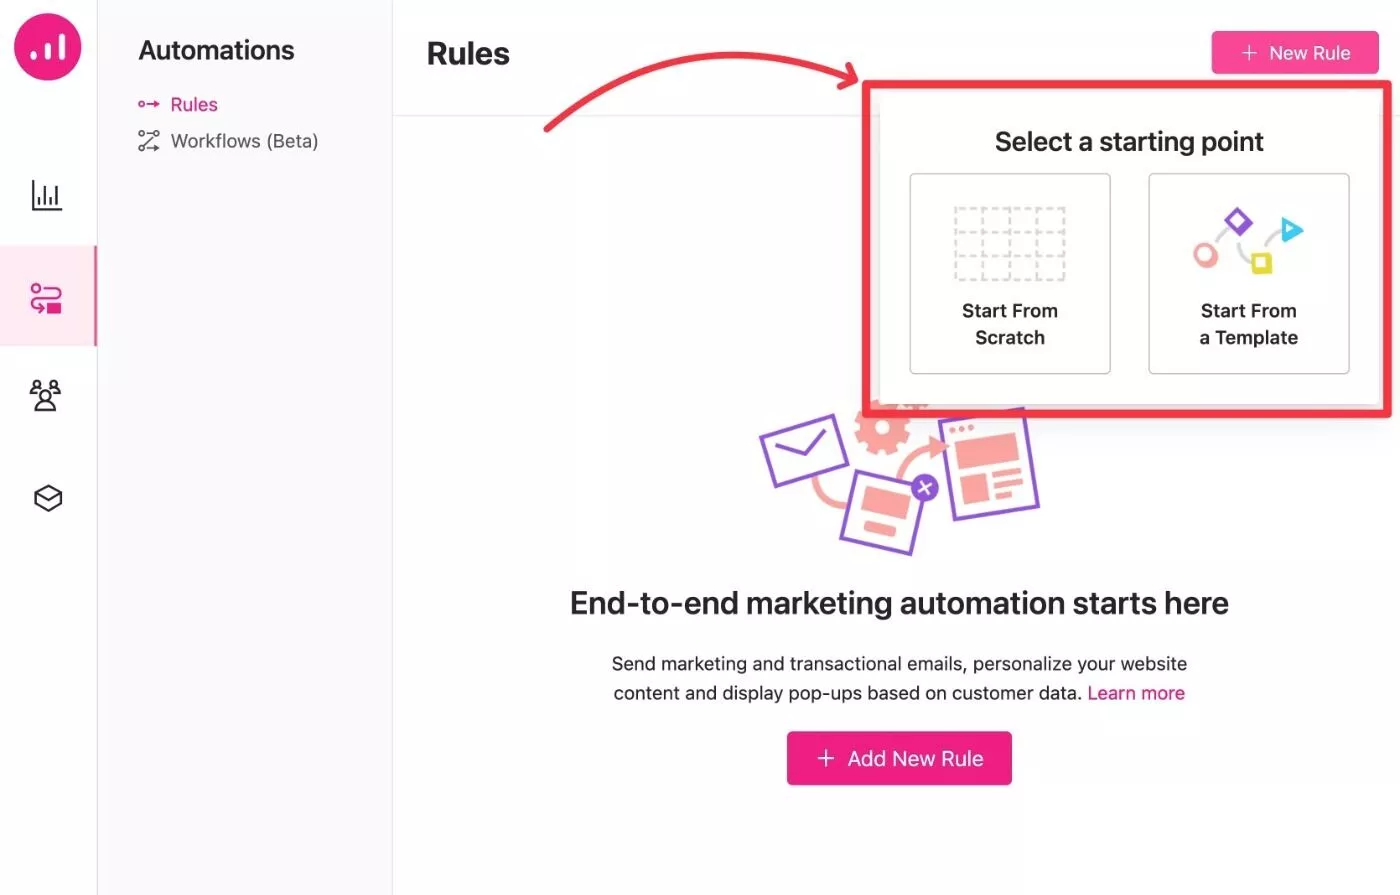
Task: Choose Start From Scratch card
Action: coord(1010,274)
